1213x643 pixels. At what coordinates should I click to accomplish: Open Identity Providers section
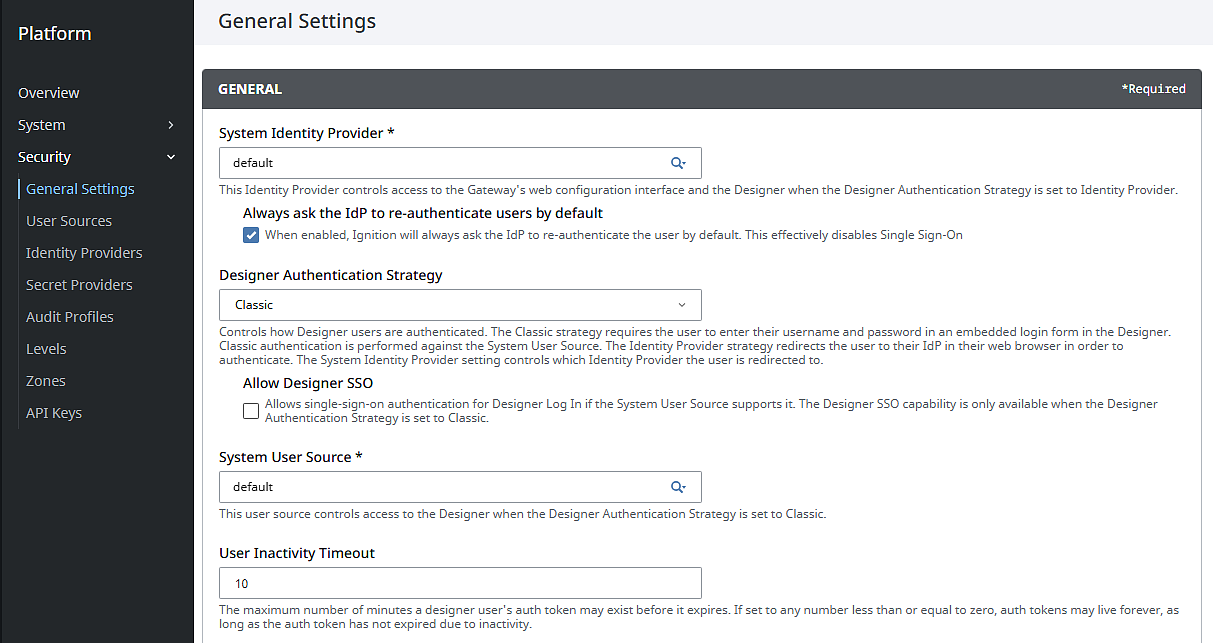(84, 253)
